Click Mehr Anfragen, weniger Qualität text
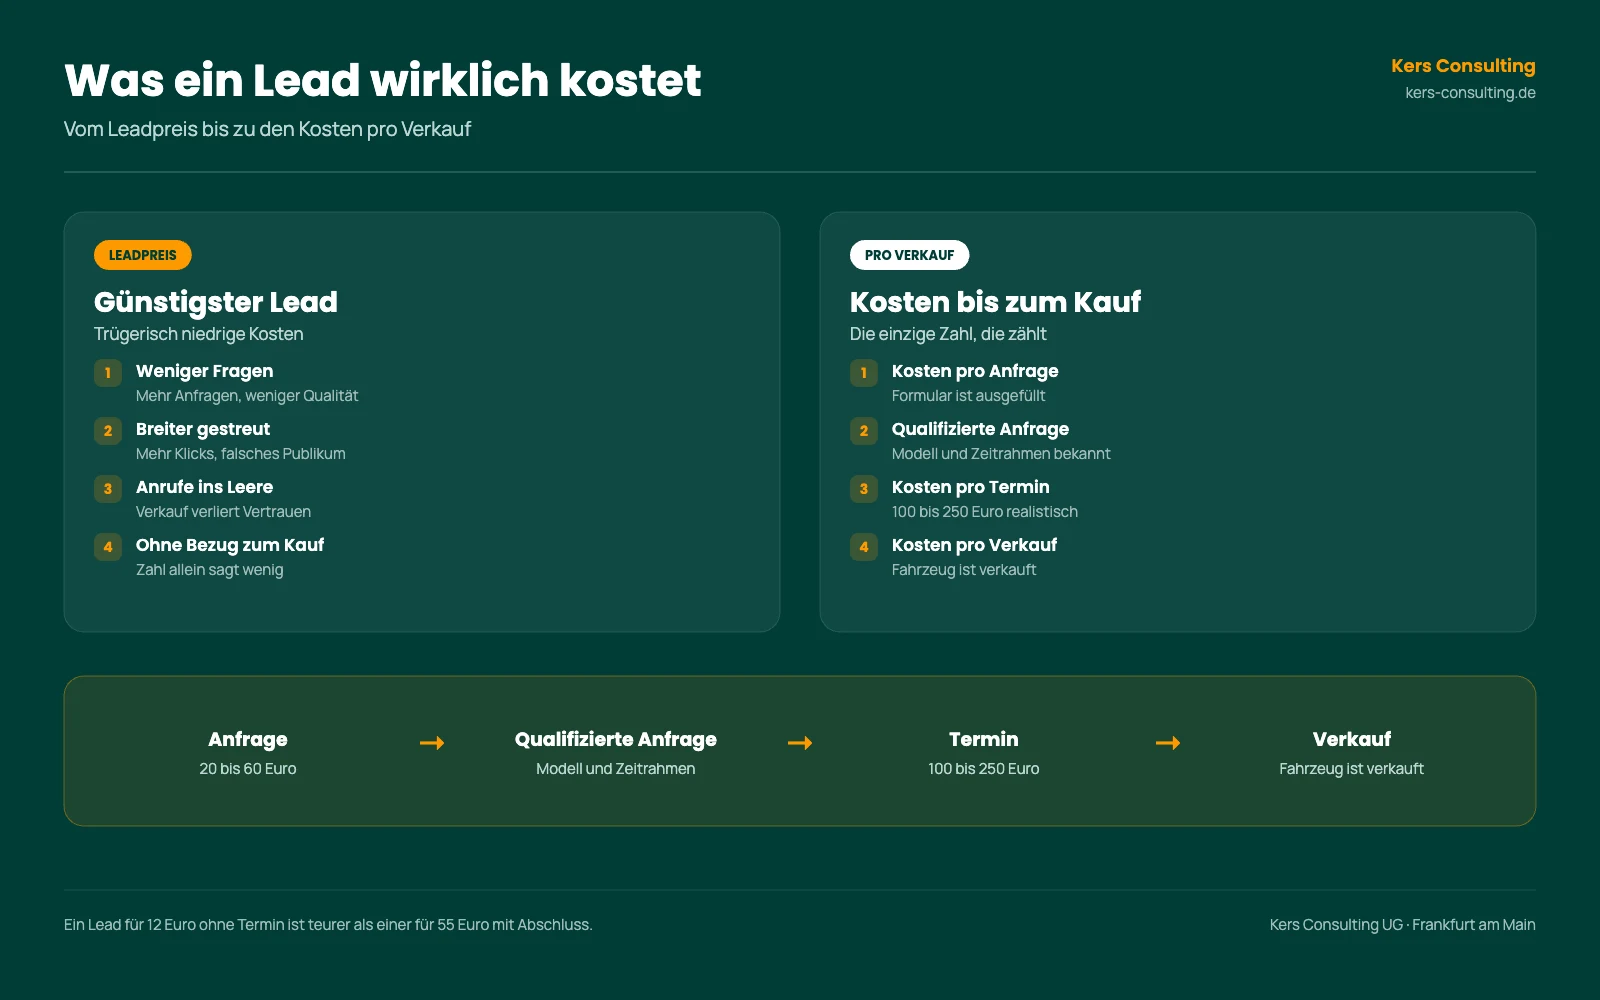The image size is (1600, 1000). [247, 396]
